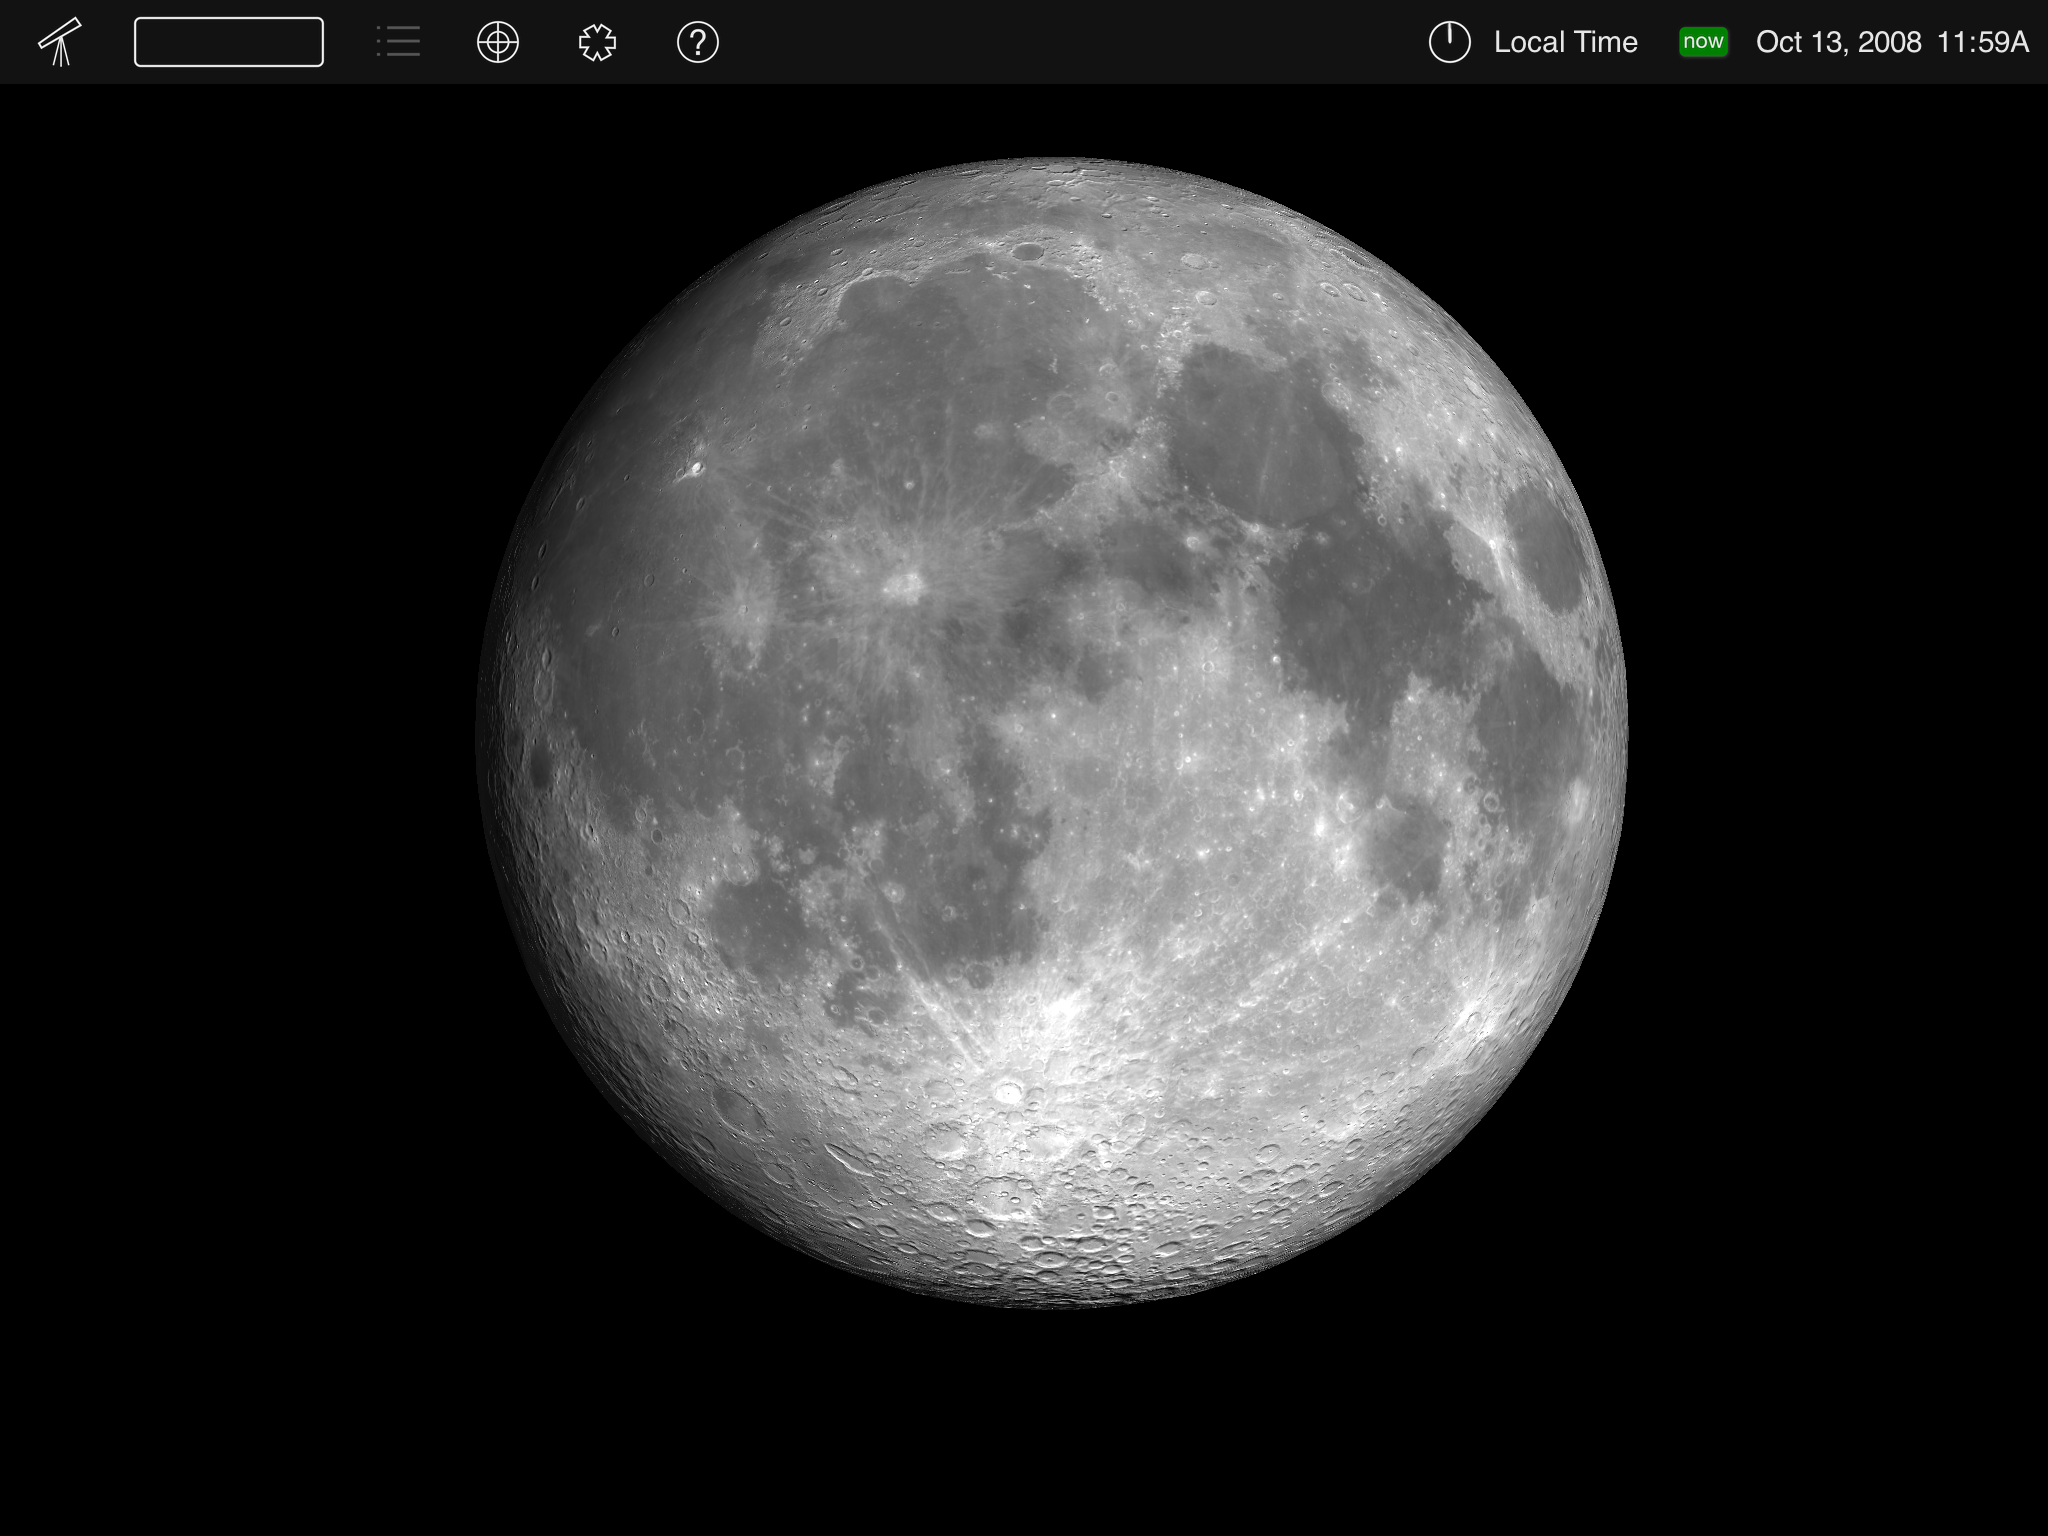Click the bright Tycho crater near the bottom
This screenshot has width=2048, height=1536.
pos(1008,1092)
